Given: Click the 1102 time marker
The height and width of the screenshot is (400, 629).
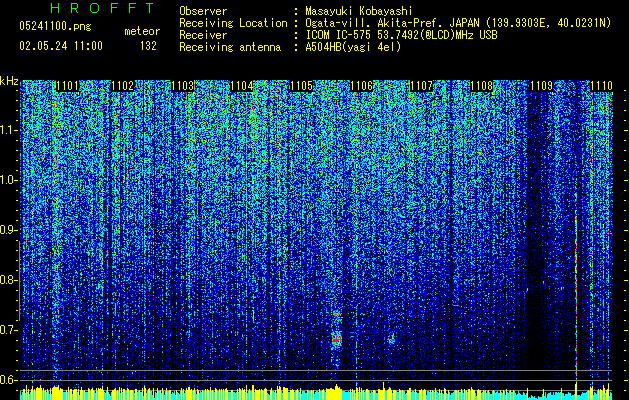Looking at the screenshot, I should 122,86.
